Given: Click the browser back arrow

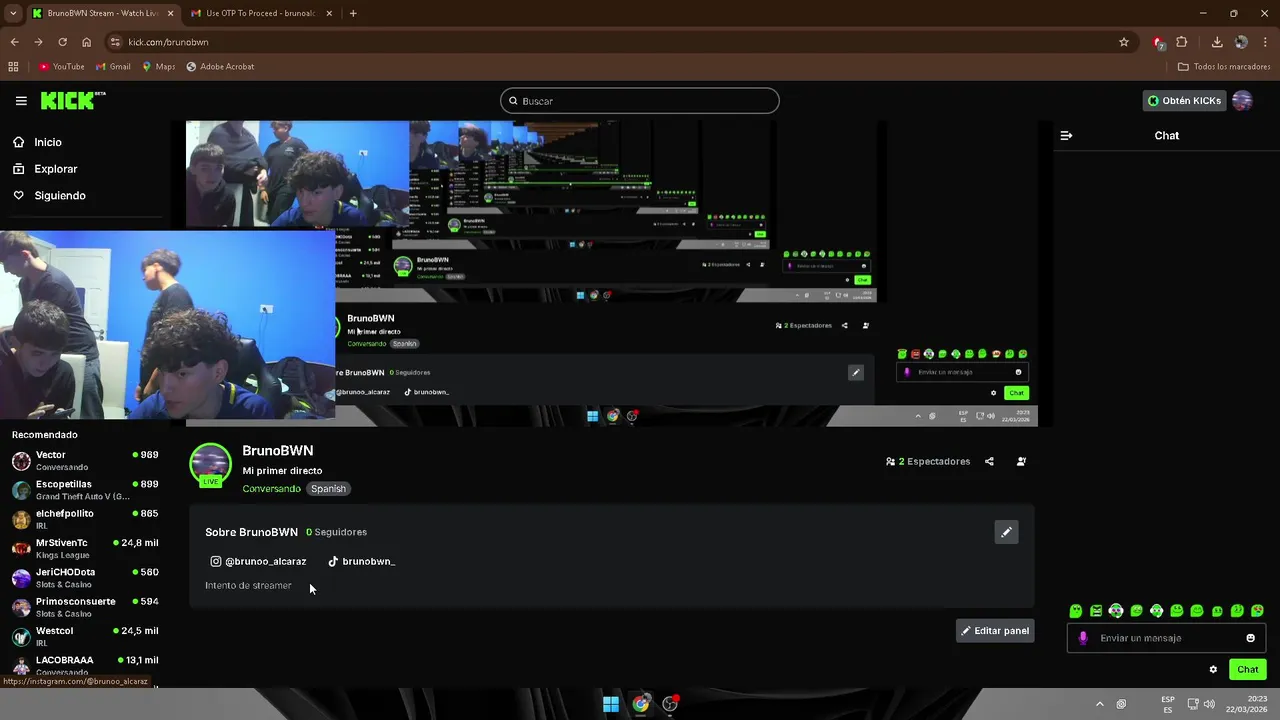Looking at the screenshot, I should coord(14,42).
